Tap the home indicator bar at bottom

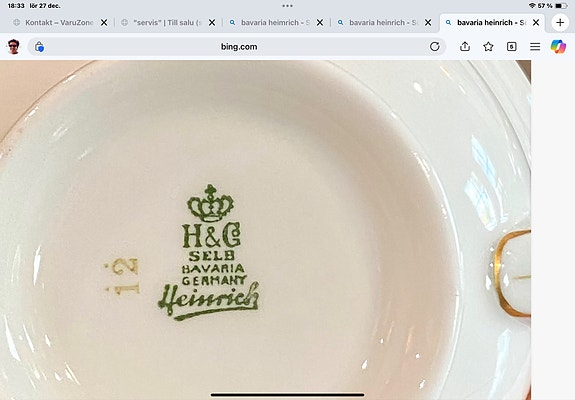tap(288, 395)
